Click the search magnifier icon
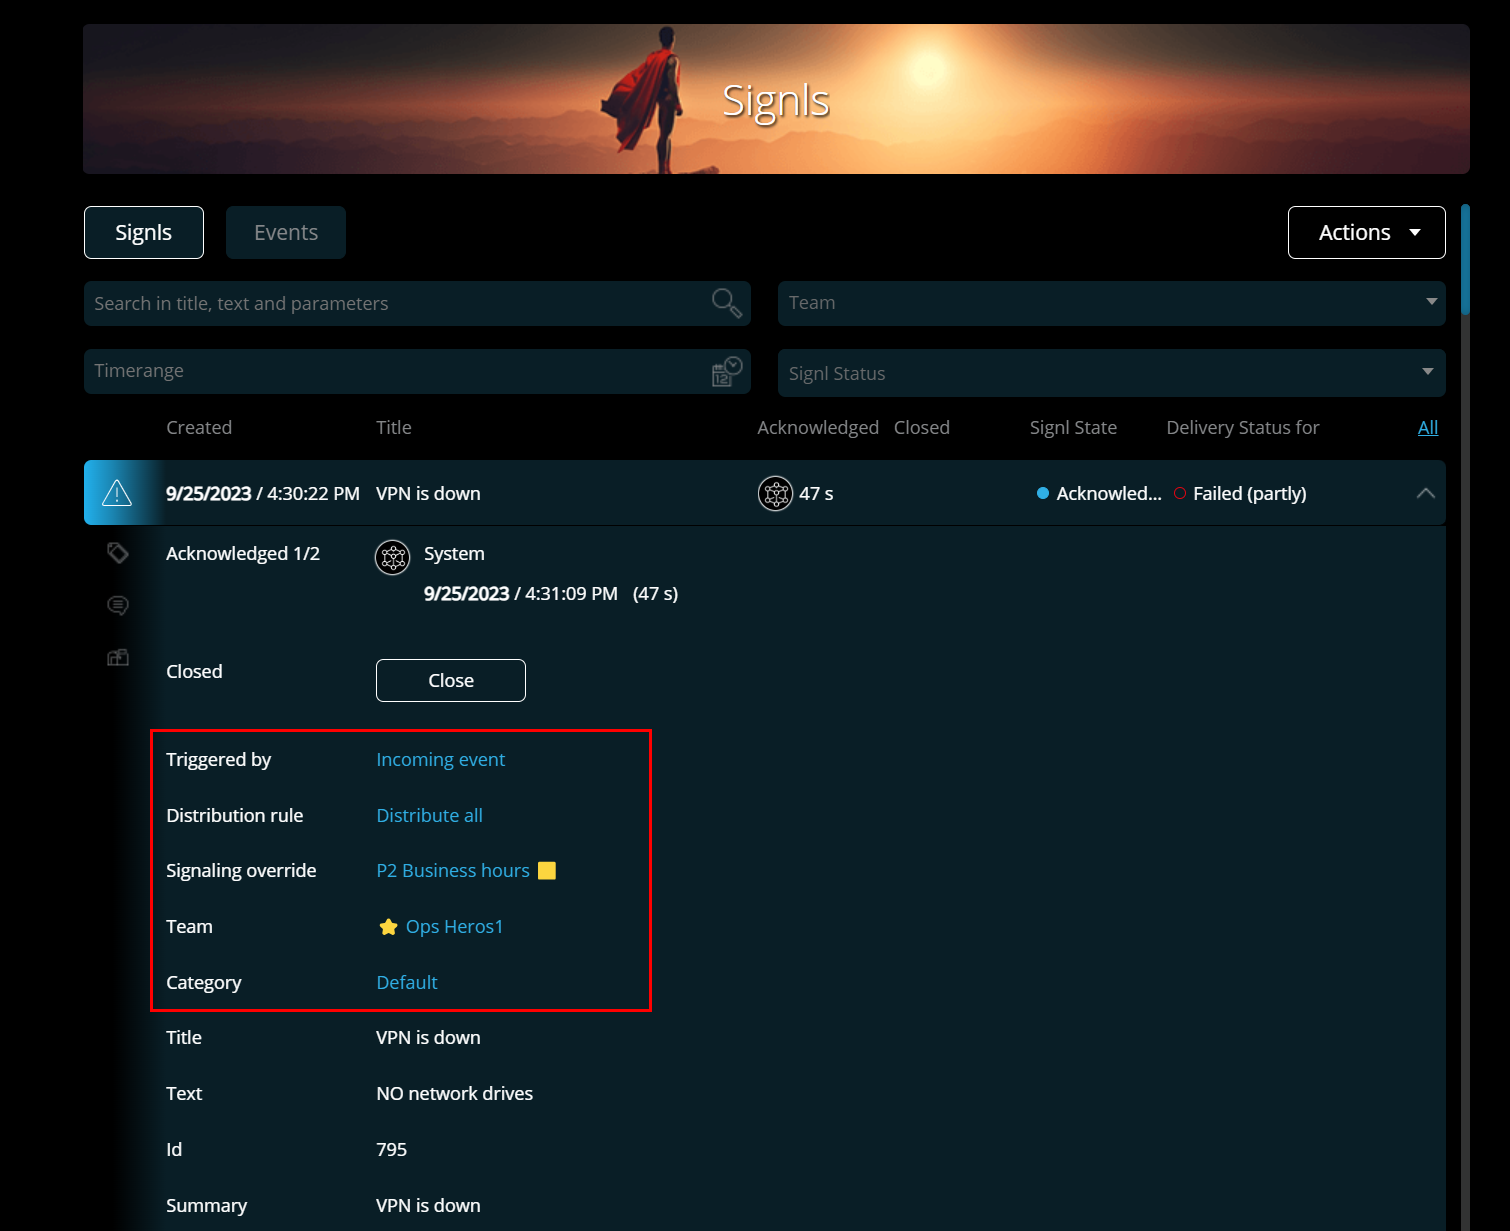1510x1231 pixels. coord(726,303)
